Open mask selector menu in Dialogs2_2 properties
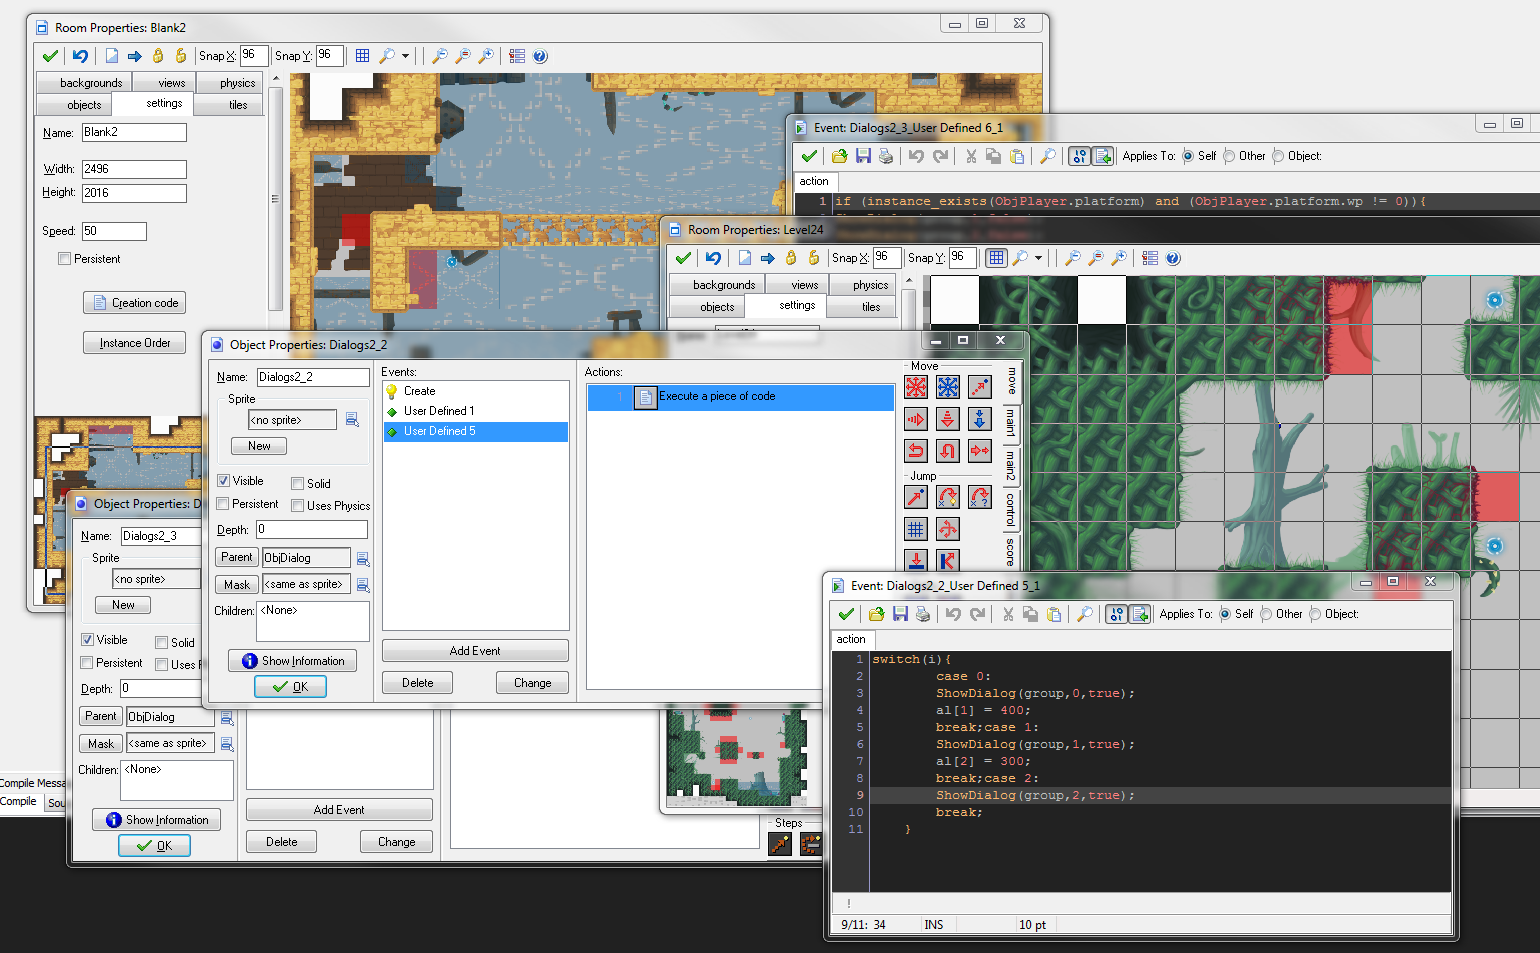The width and height of the screenshot is (1540, 953). click(363, 585)
